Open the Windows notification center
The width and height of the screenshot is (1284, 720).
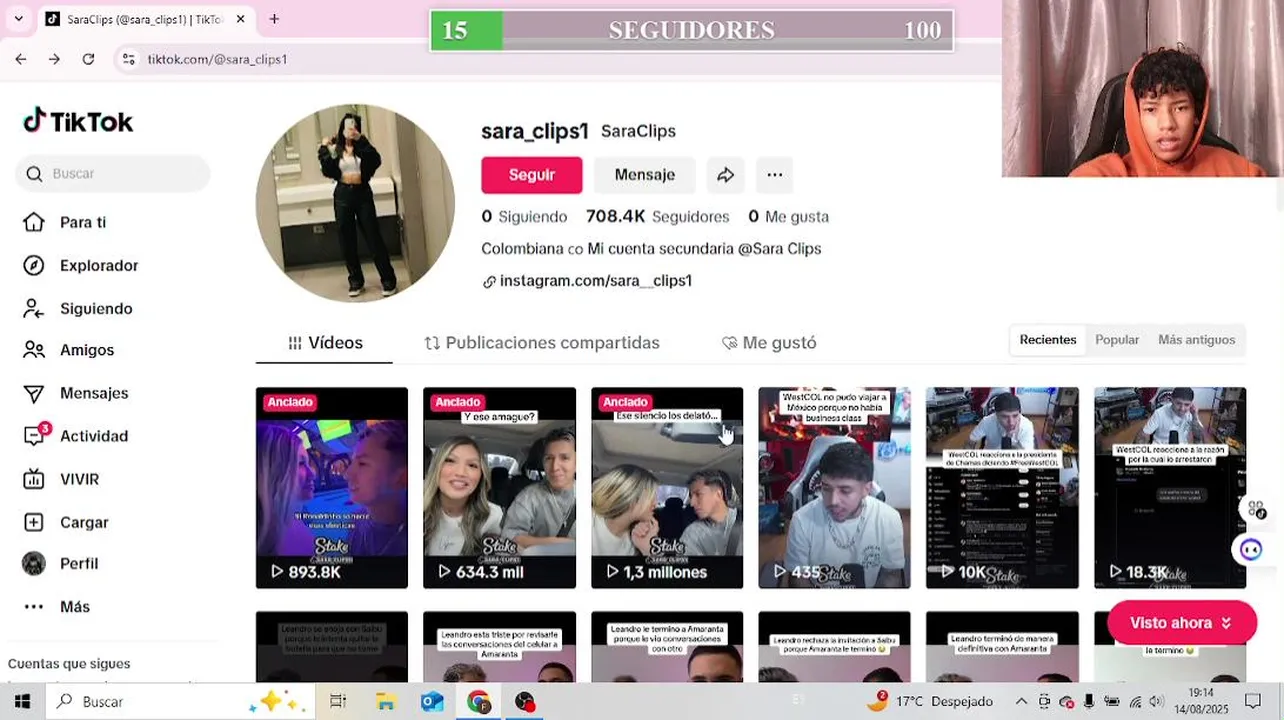(1252, 702)
